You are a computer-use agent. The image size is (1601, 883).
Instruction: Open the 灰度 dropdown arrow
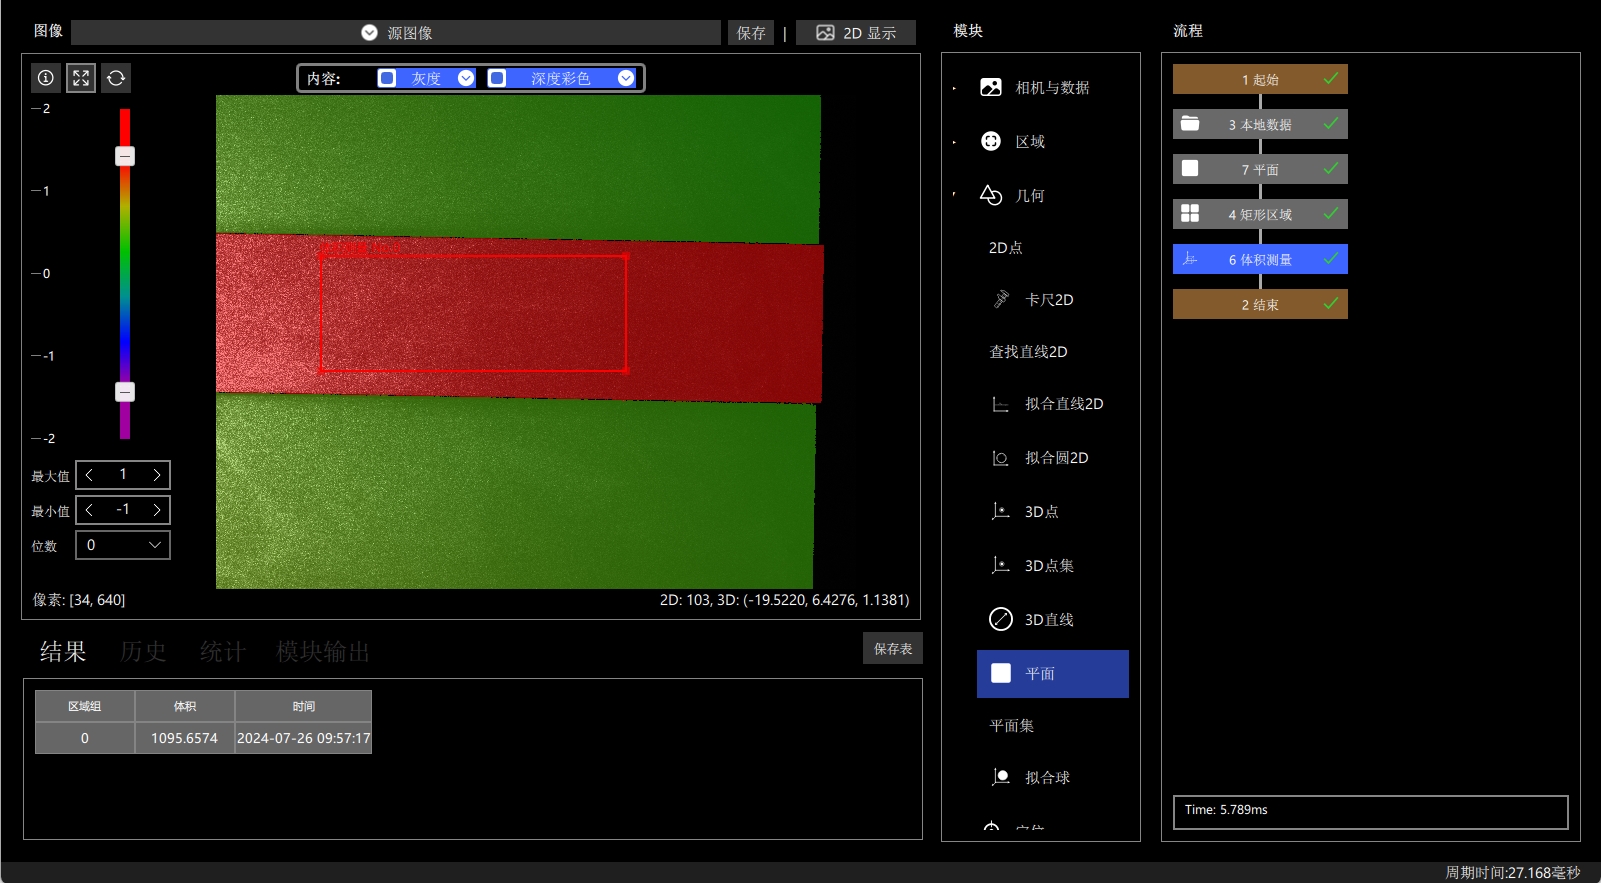(466, 78)
